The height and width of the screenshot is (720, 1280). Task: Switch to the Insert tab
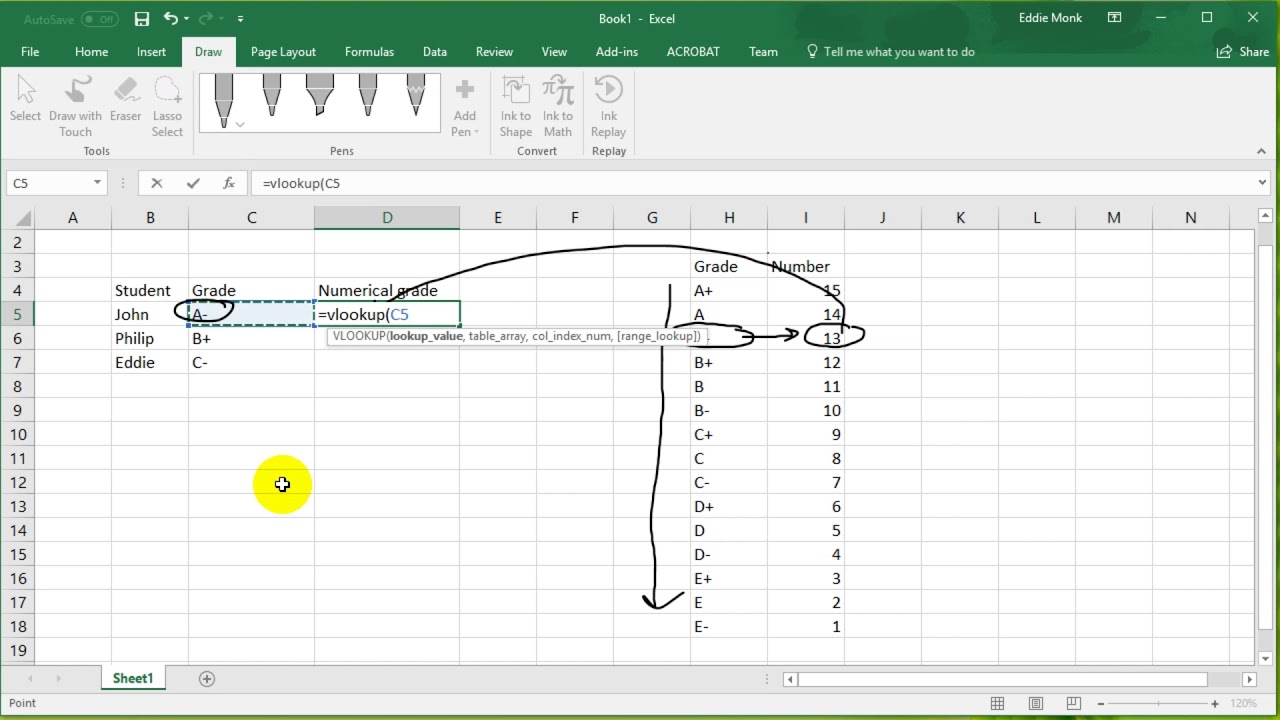tap(152, 52)
